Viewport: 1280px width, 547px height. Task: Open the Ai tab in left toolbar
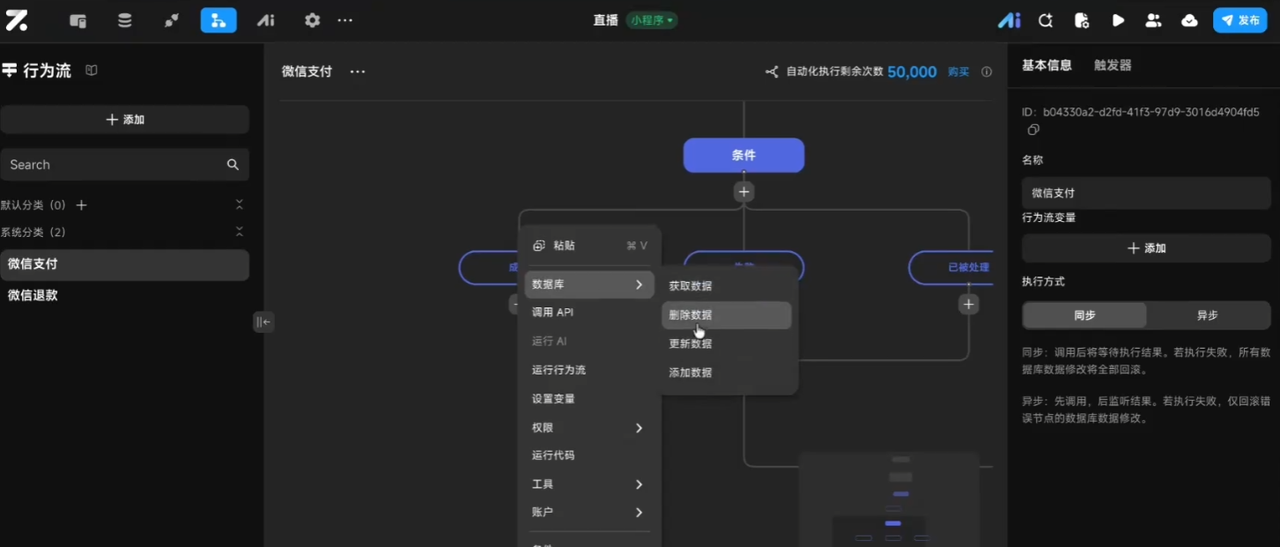(x=265, y=20)
